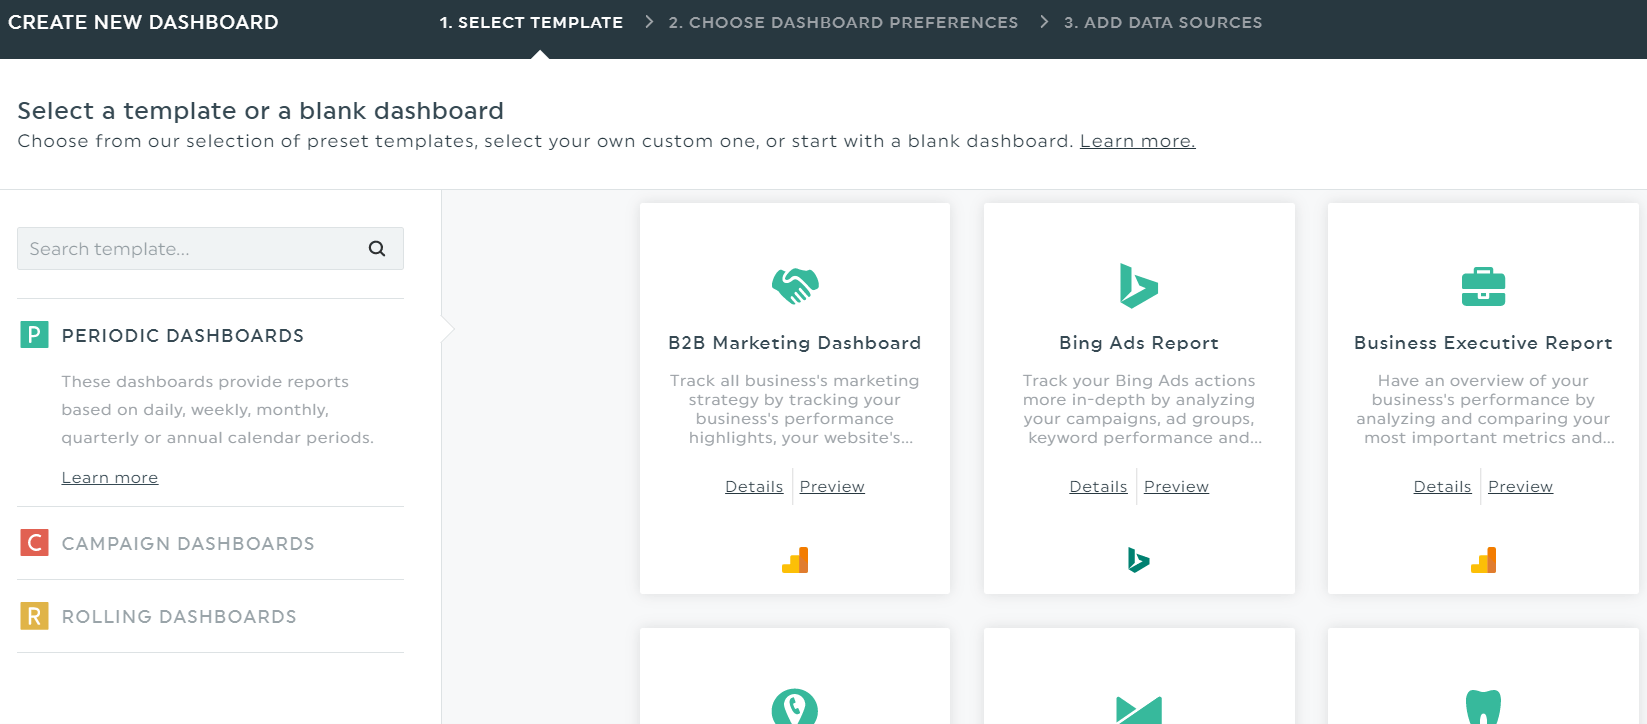This screenshot has height=724, width=1647.
Task: Click the Search template input field
Action: (210, 249)
